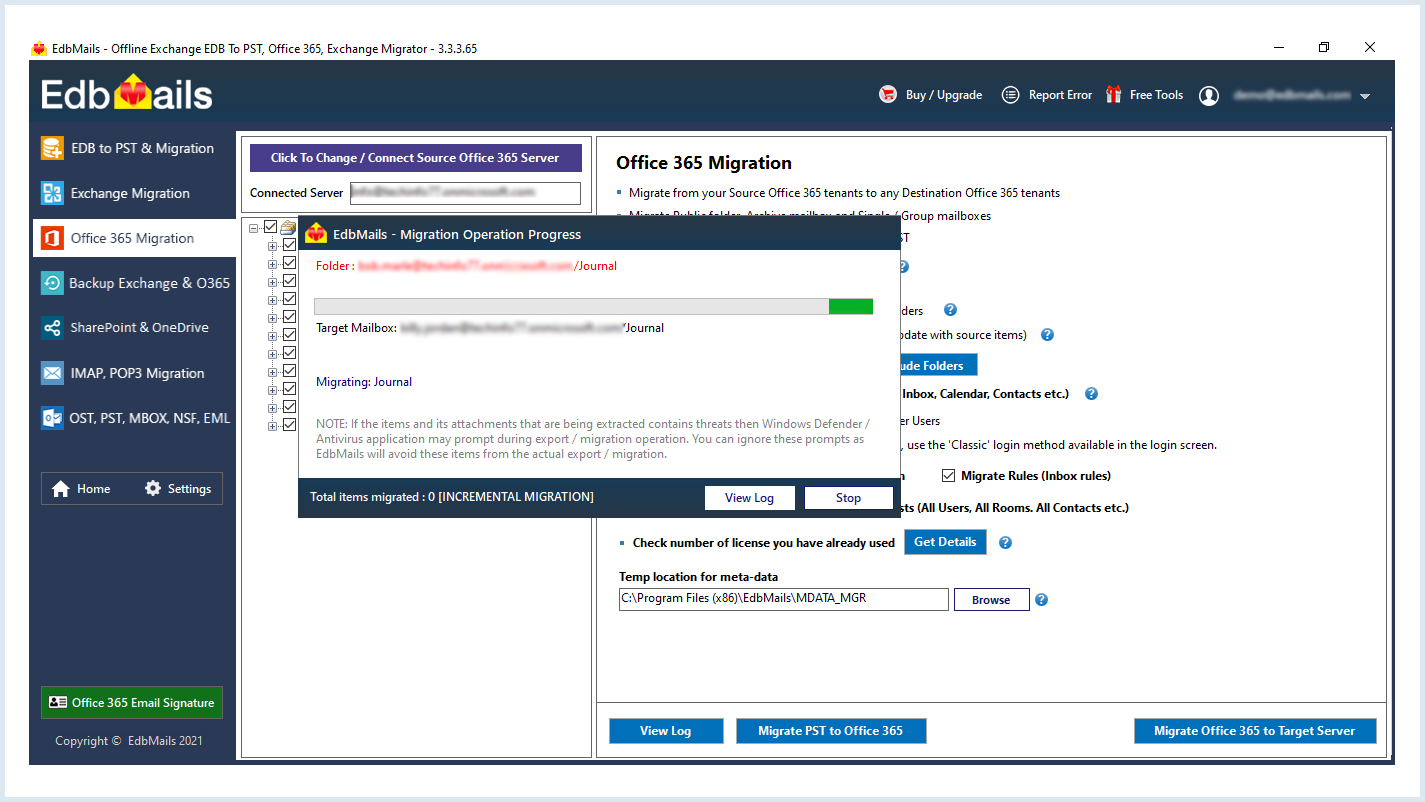Open help icon beside Browse button

tap(1041, 600)
